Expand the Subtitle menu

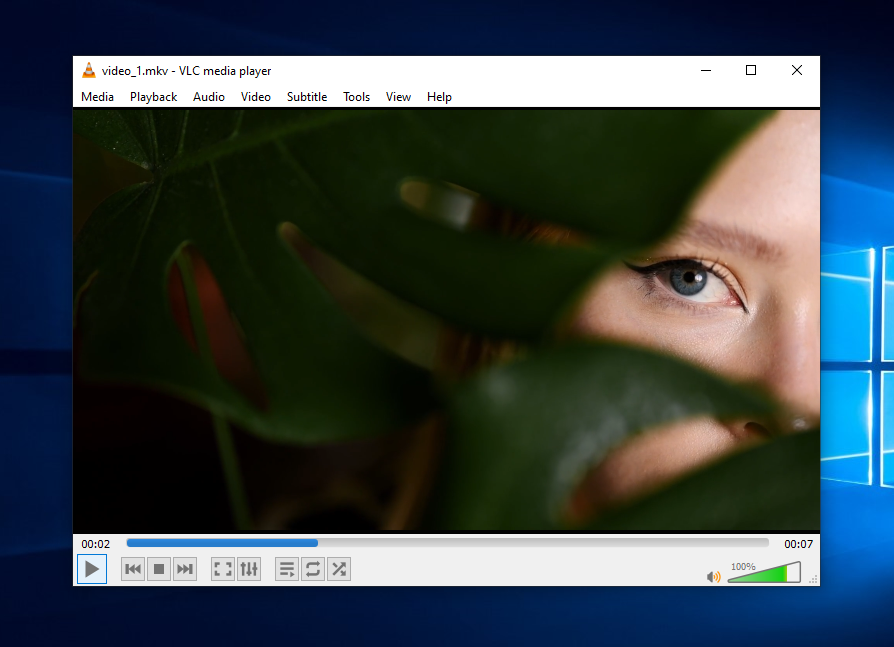[307, 97]
